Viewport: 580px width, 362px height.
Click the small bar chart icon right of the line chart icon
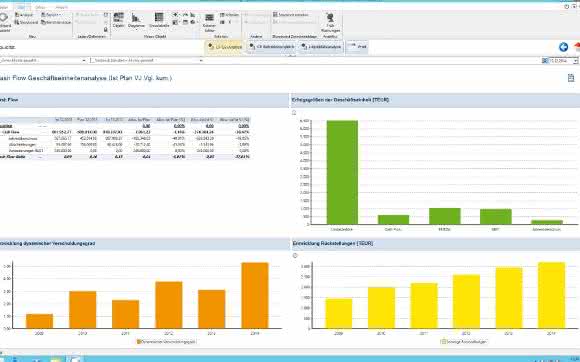(193, 15)
